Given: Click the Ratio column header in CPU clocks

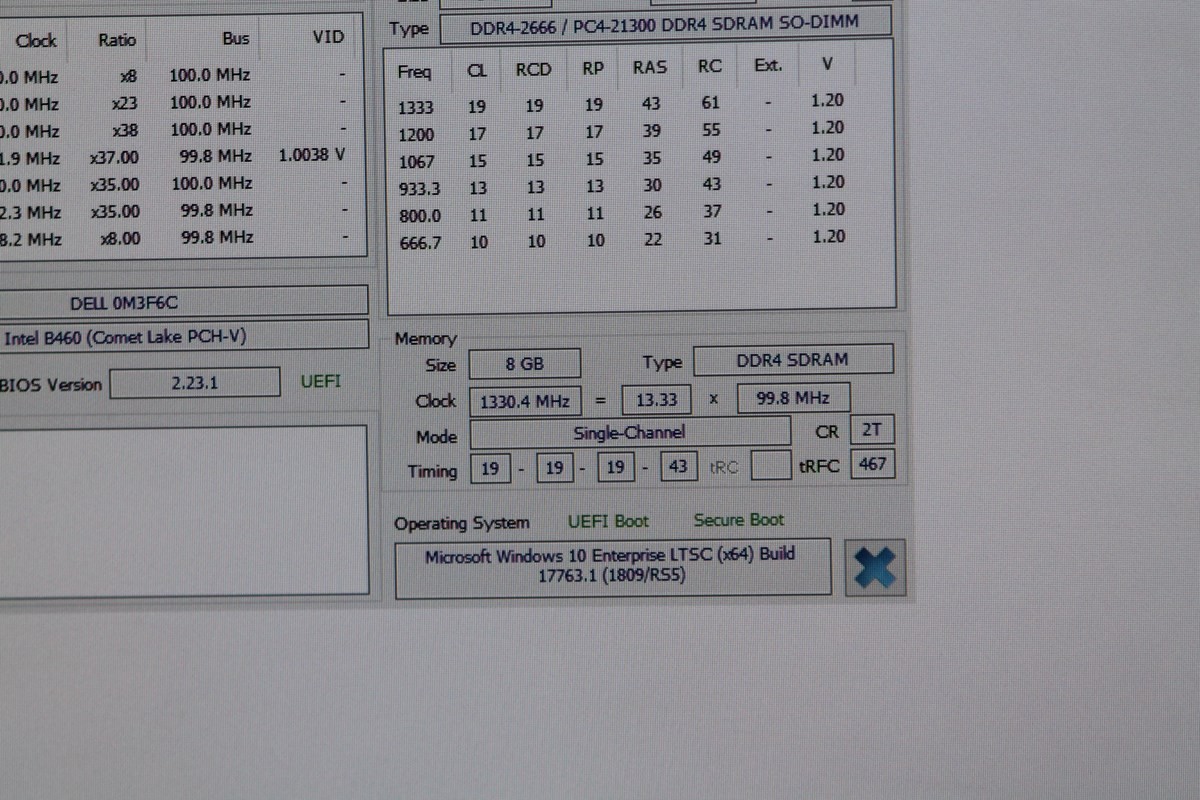Looking at the screenshot, I should [x=117, y=40].
